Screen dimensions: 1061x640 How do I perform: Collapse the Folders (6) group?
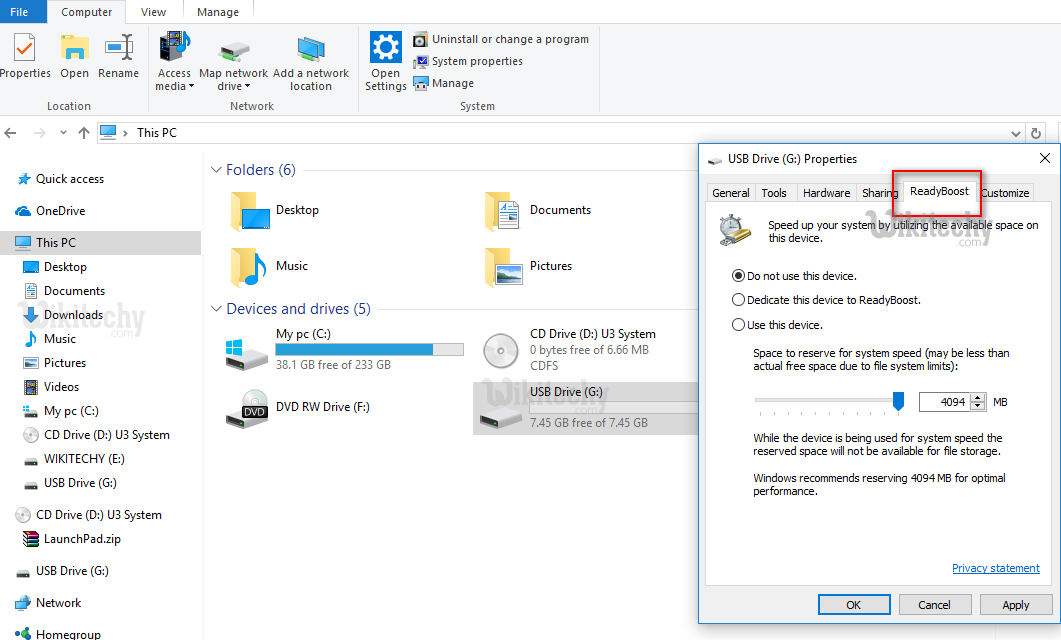coord(216,170)
